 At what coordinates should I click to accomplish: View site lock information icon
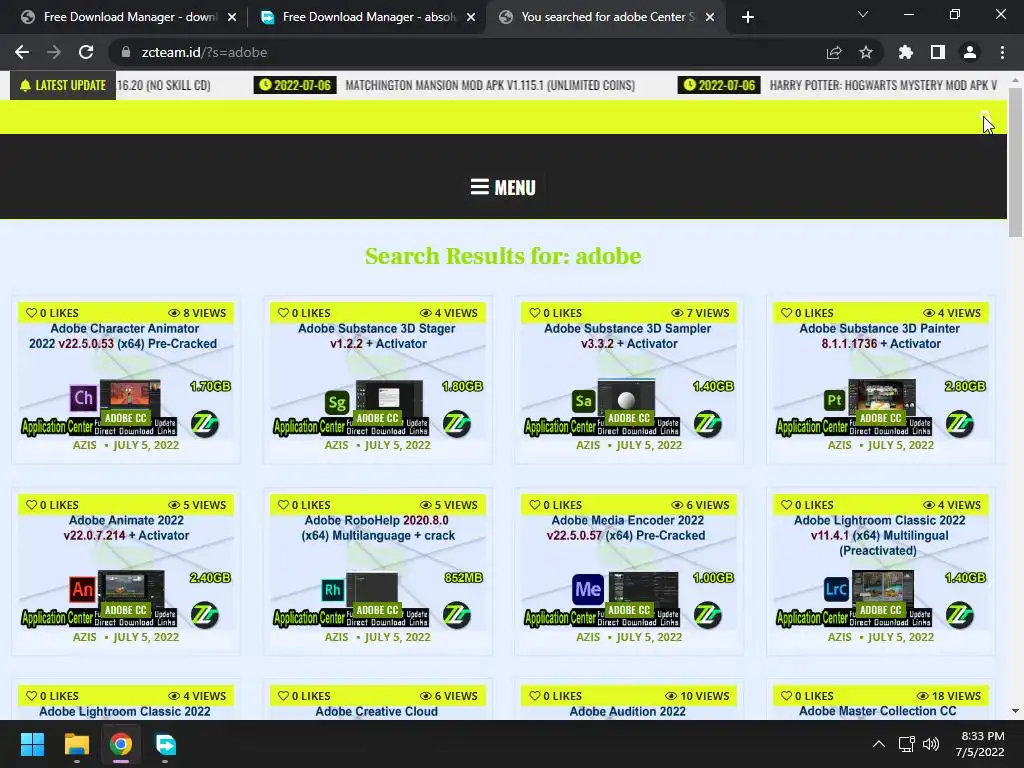pos(126,52)
